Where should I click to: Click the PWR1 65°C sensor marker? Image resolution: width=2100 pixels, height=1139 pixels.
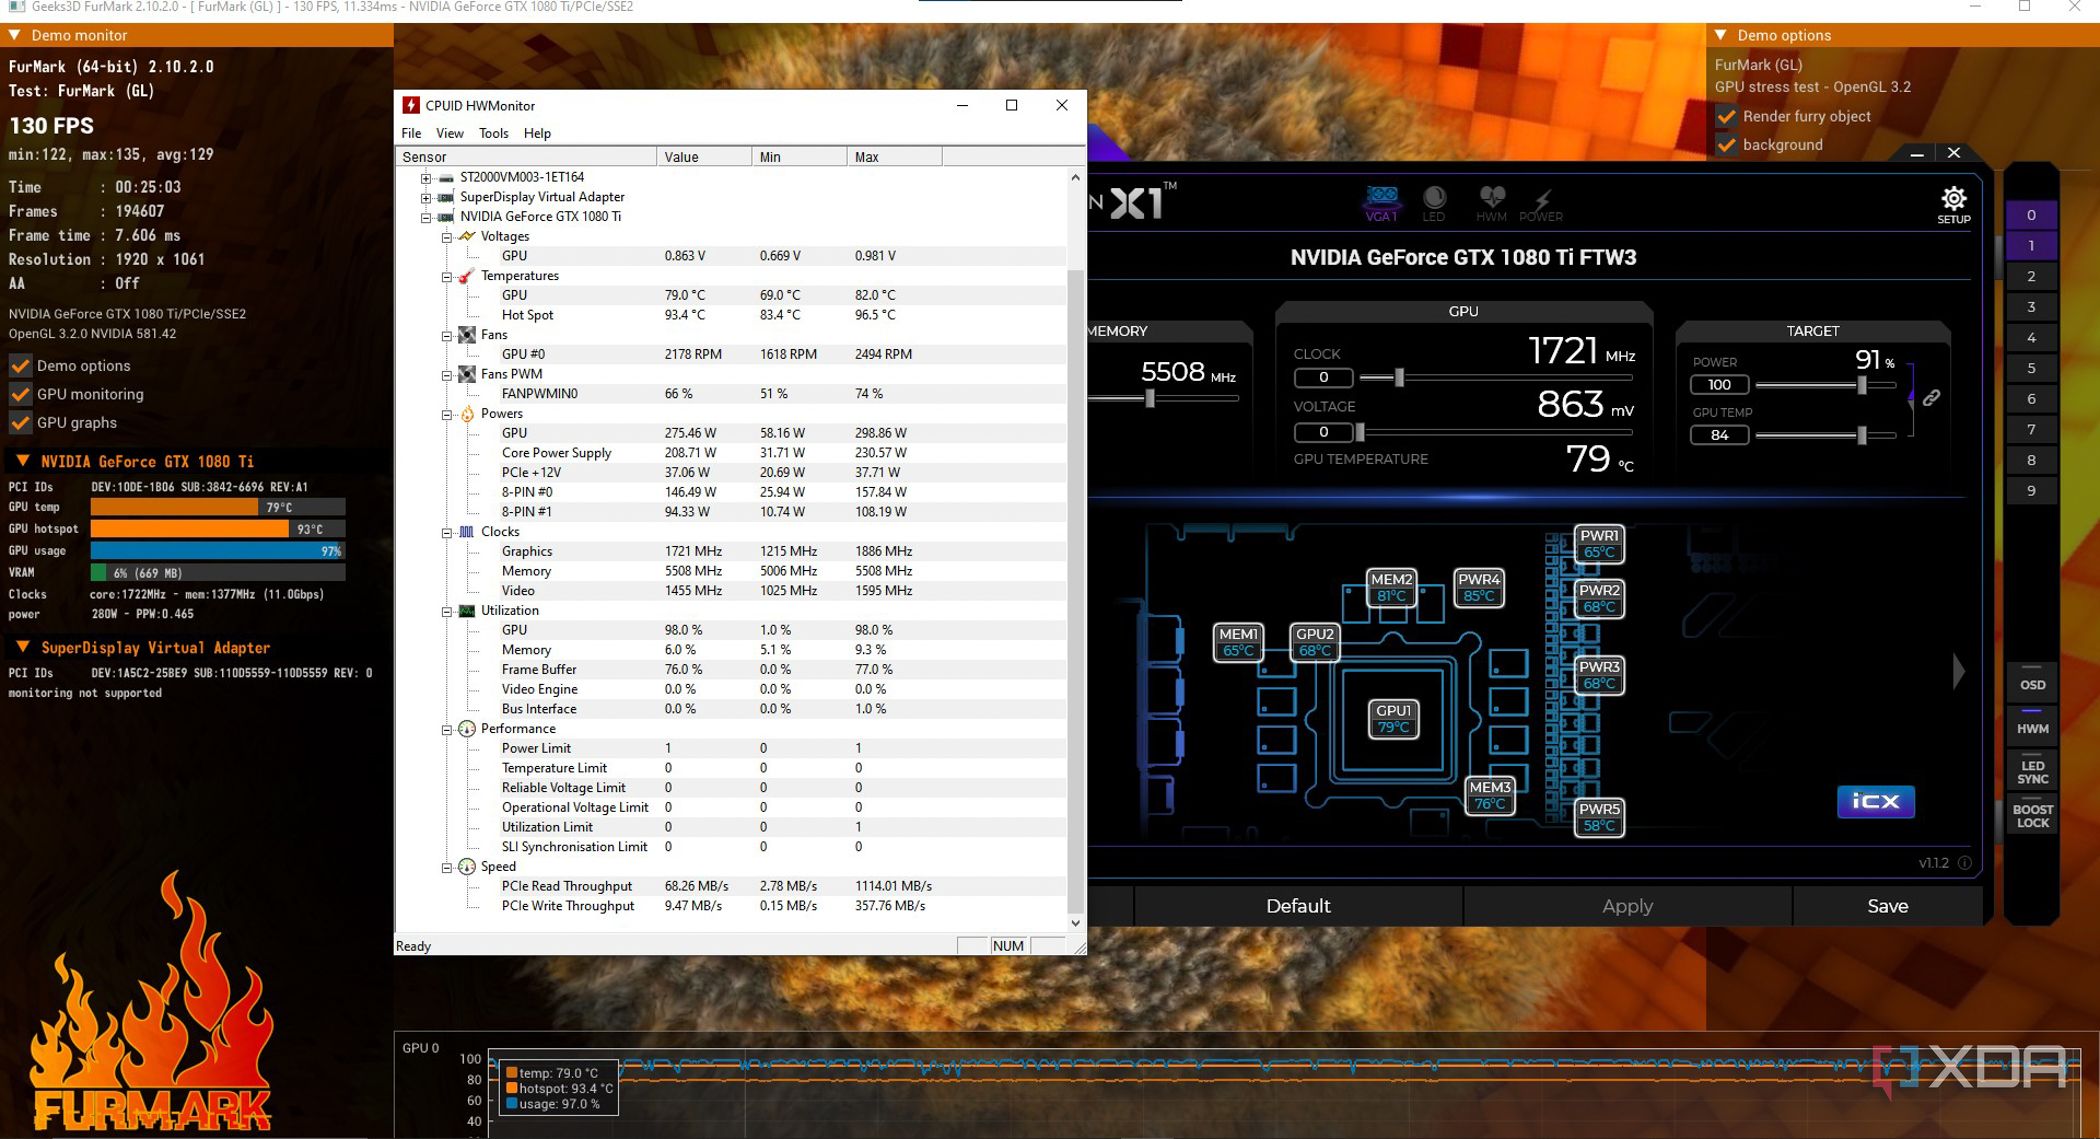(1599, 543)
